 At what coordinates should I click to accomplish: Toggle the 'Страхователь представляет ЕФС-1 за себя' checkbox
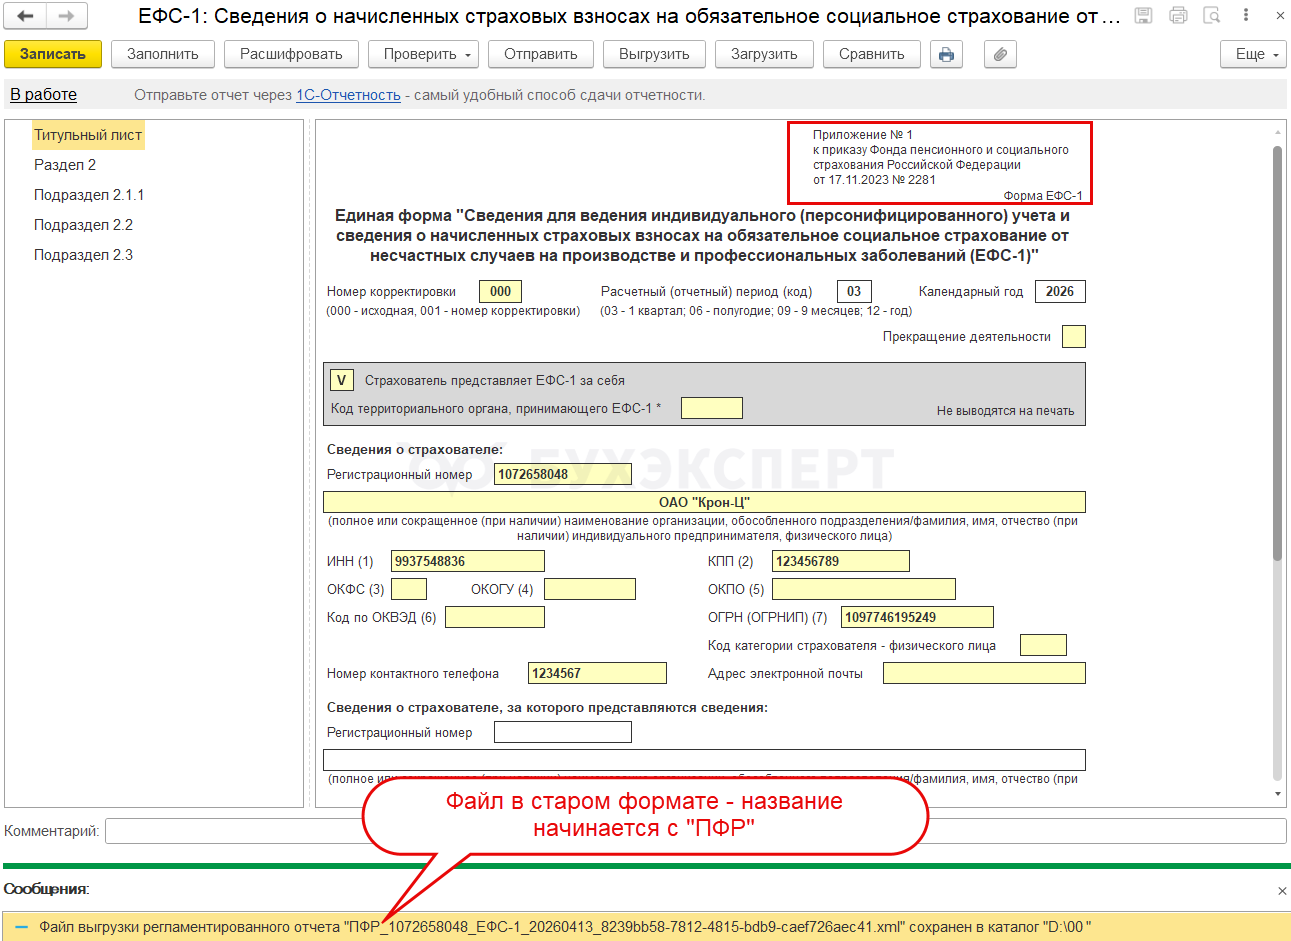coord(341,380)
